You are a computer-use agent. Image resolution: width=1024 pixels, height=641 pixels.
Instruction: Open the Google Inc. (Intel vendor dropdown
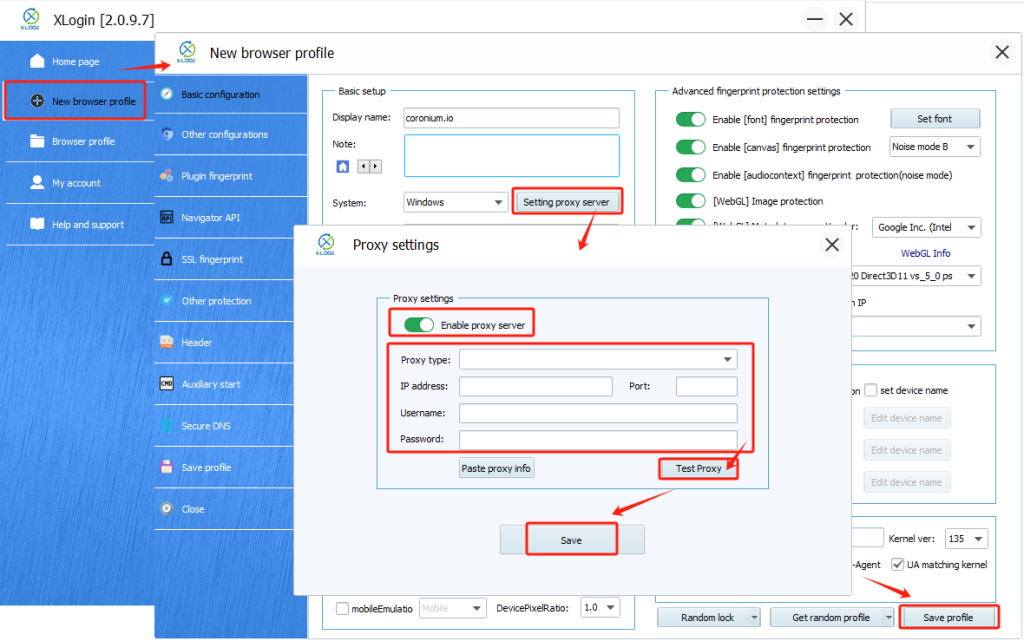pos(926,227)
